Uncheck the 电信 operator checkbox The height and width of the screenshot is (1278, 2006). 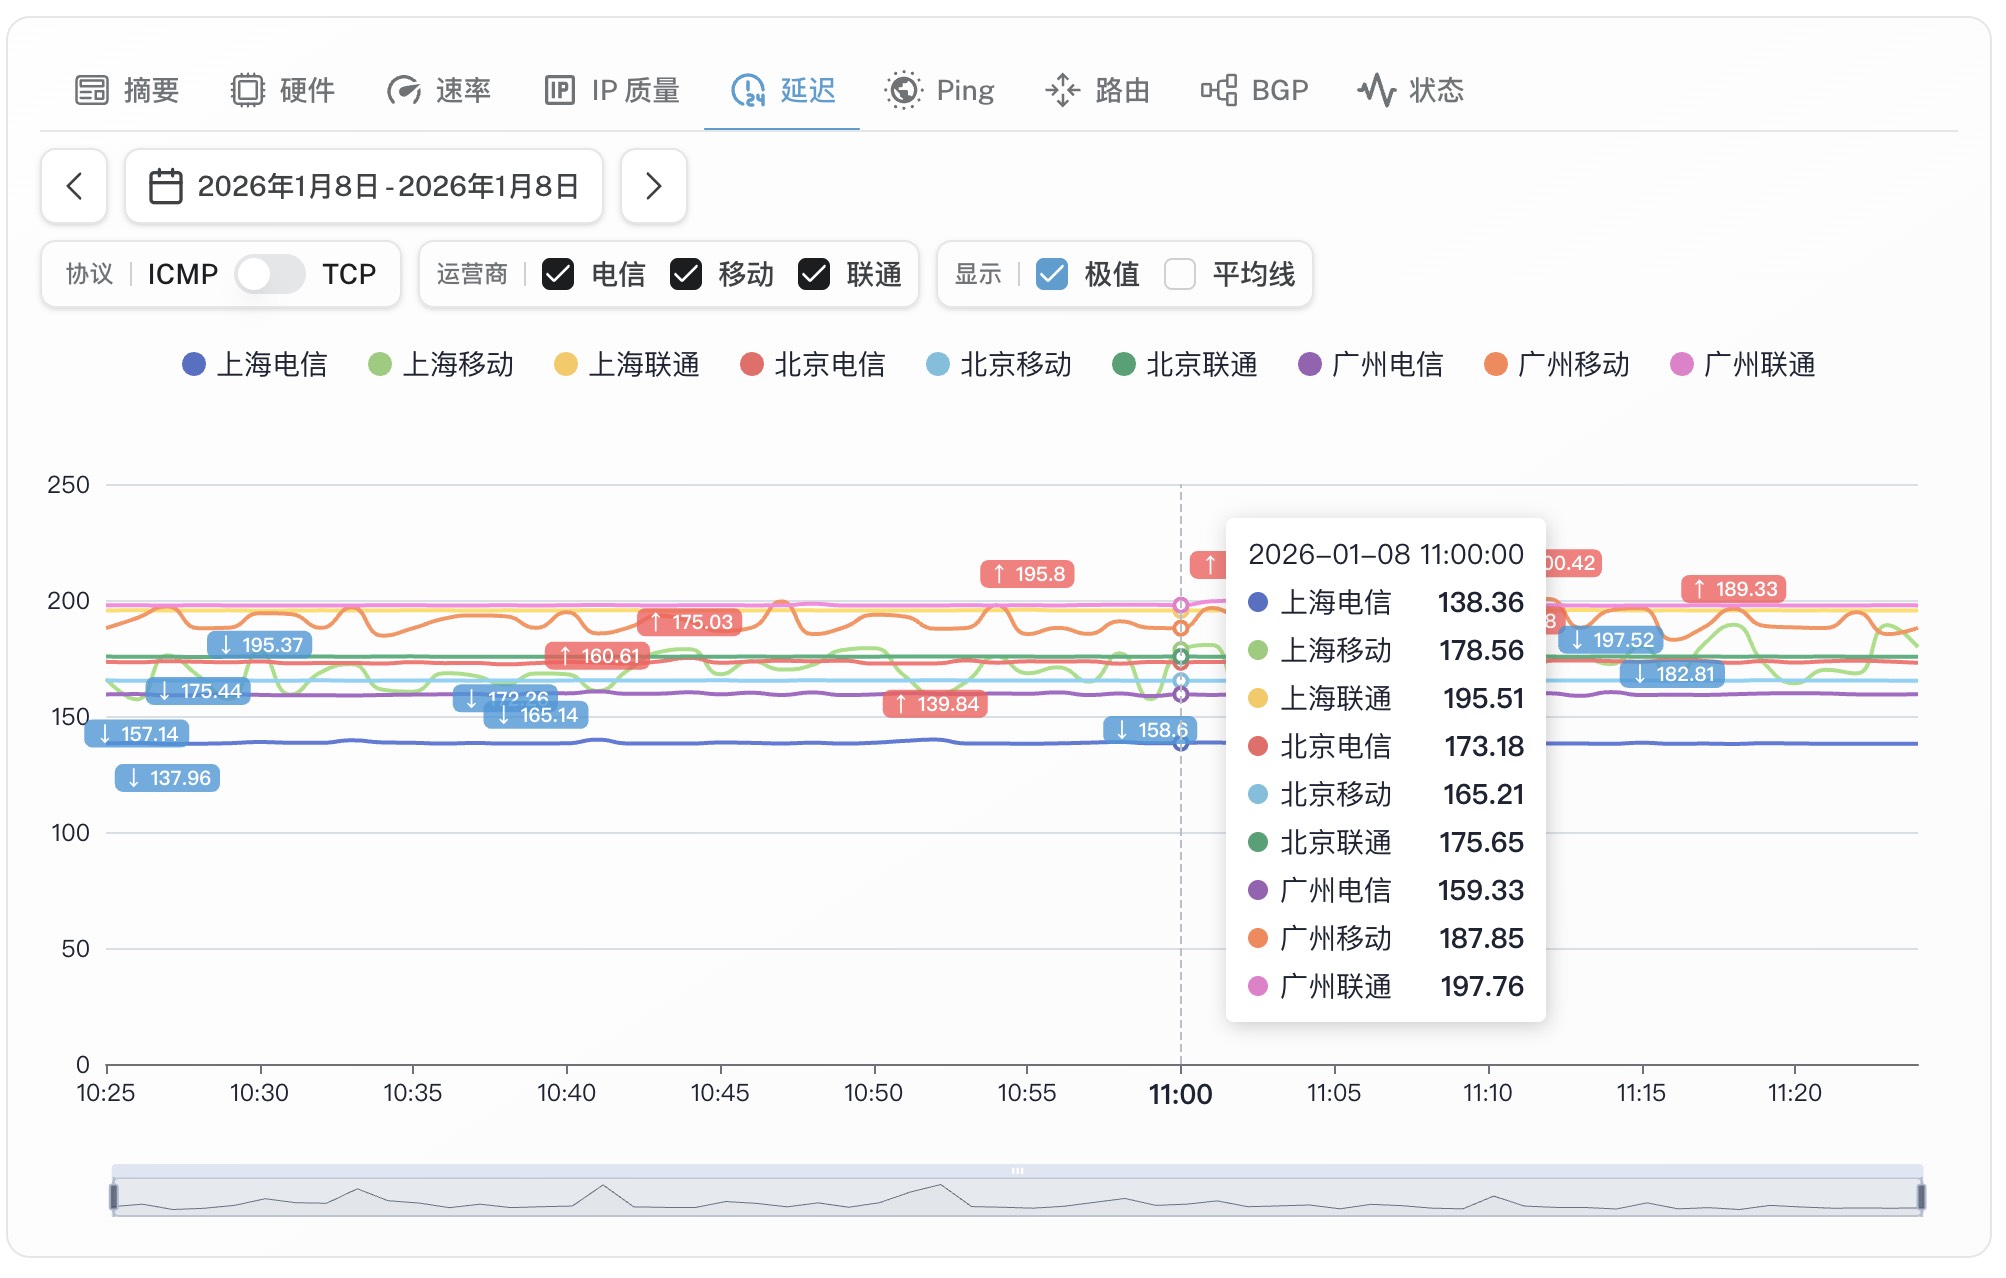(x=557, y=273)
